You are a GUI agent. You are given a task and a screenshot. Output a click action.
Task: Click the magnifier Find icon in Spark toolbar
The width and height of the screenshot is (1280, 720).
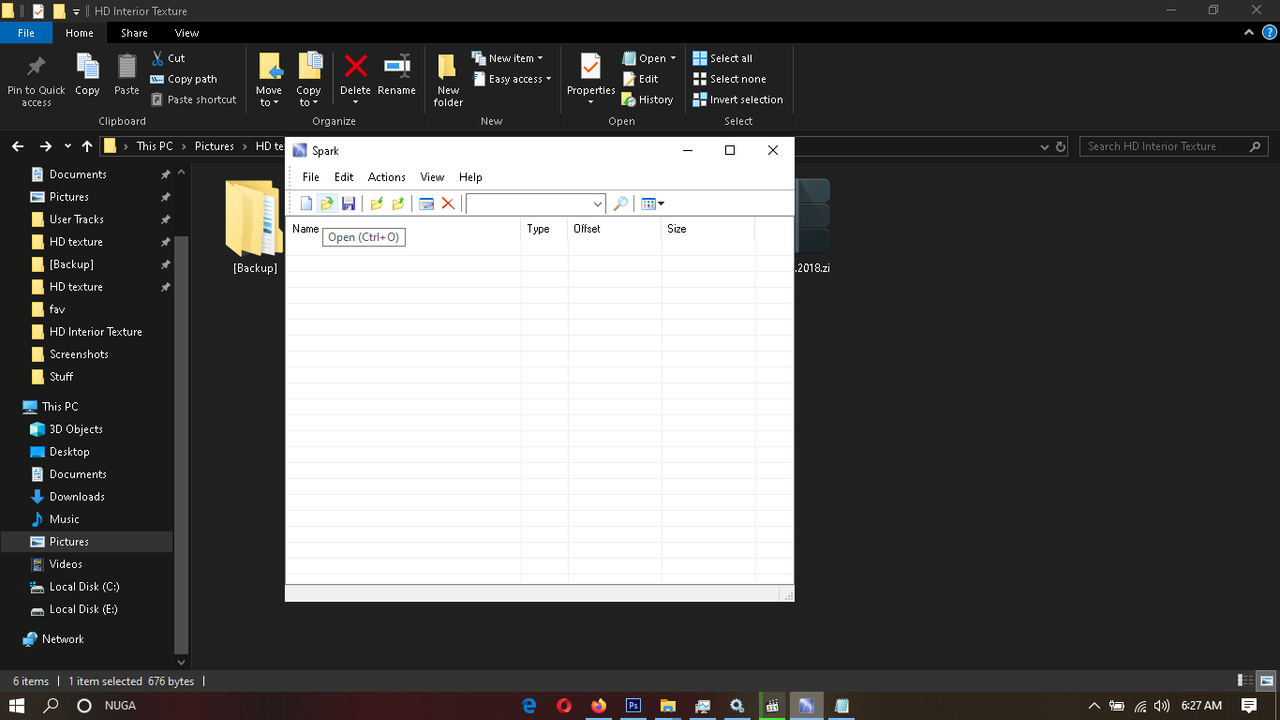tap(620, 204)
